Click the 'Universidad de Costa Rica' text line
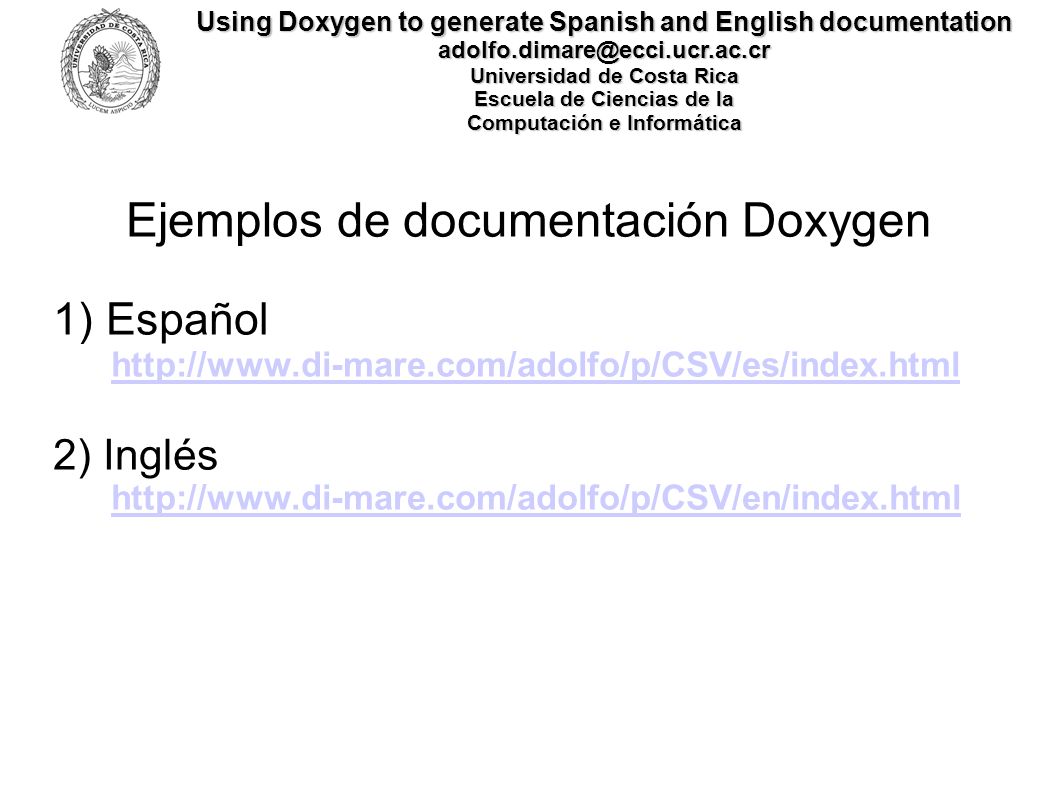1057x794 pixels. [x=604, y=75]
